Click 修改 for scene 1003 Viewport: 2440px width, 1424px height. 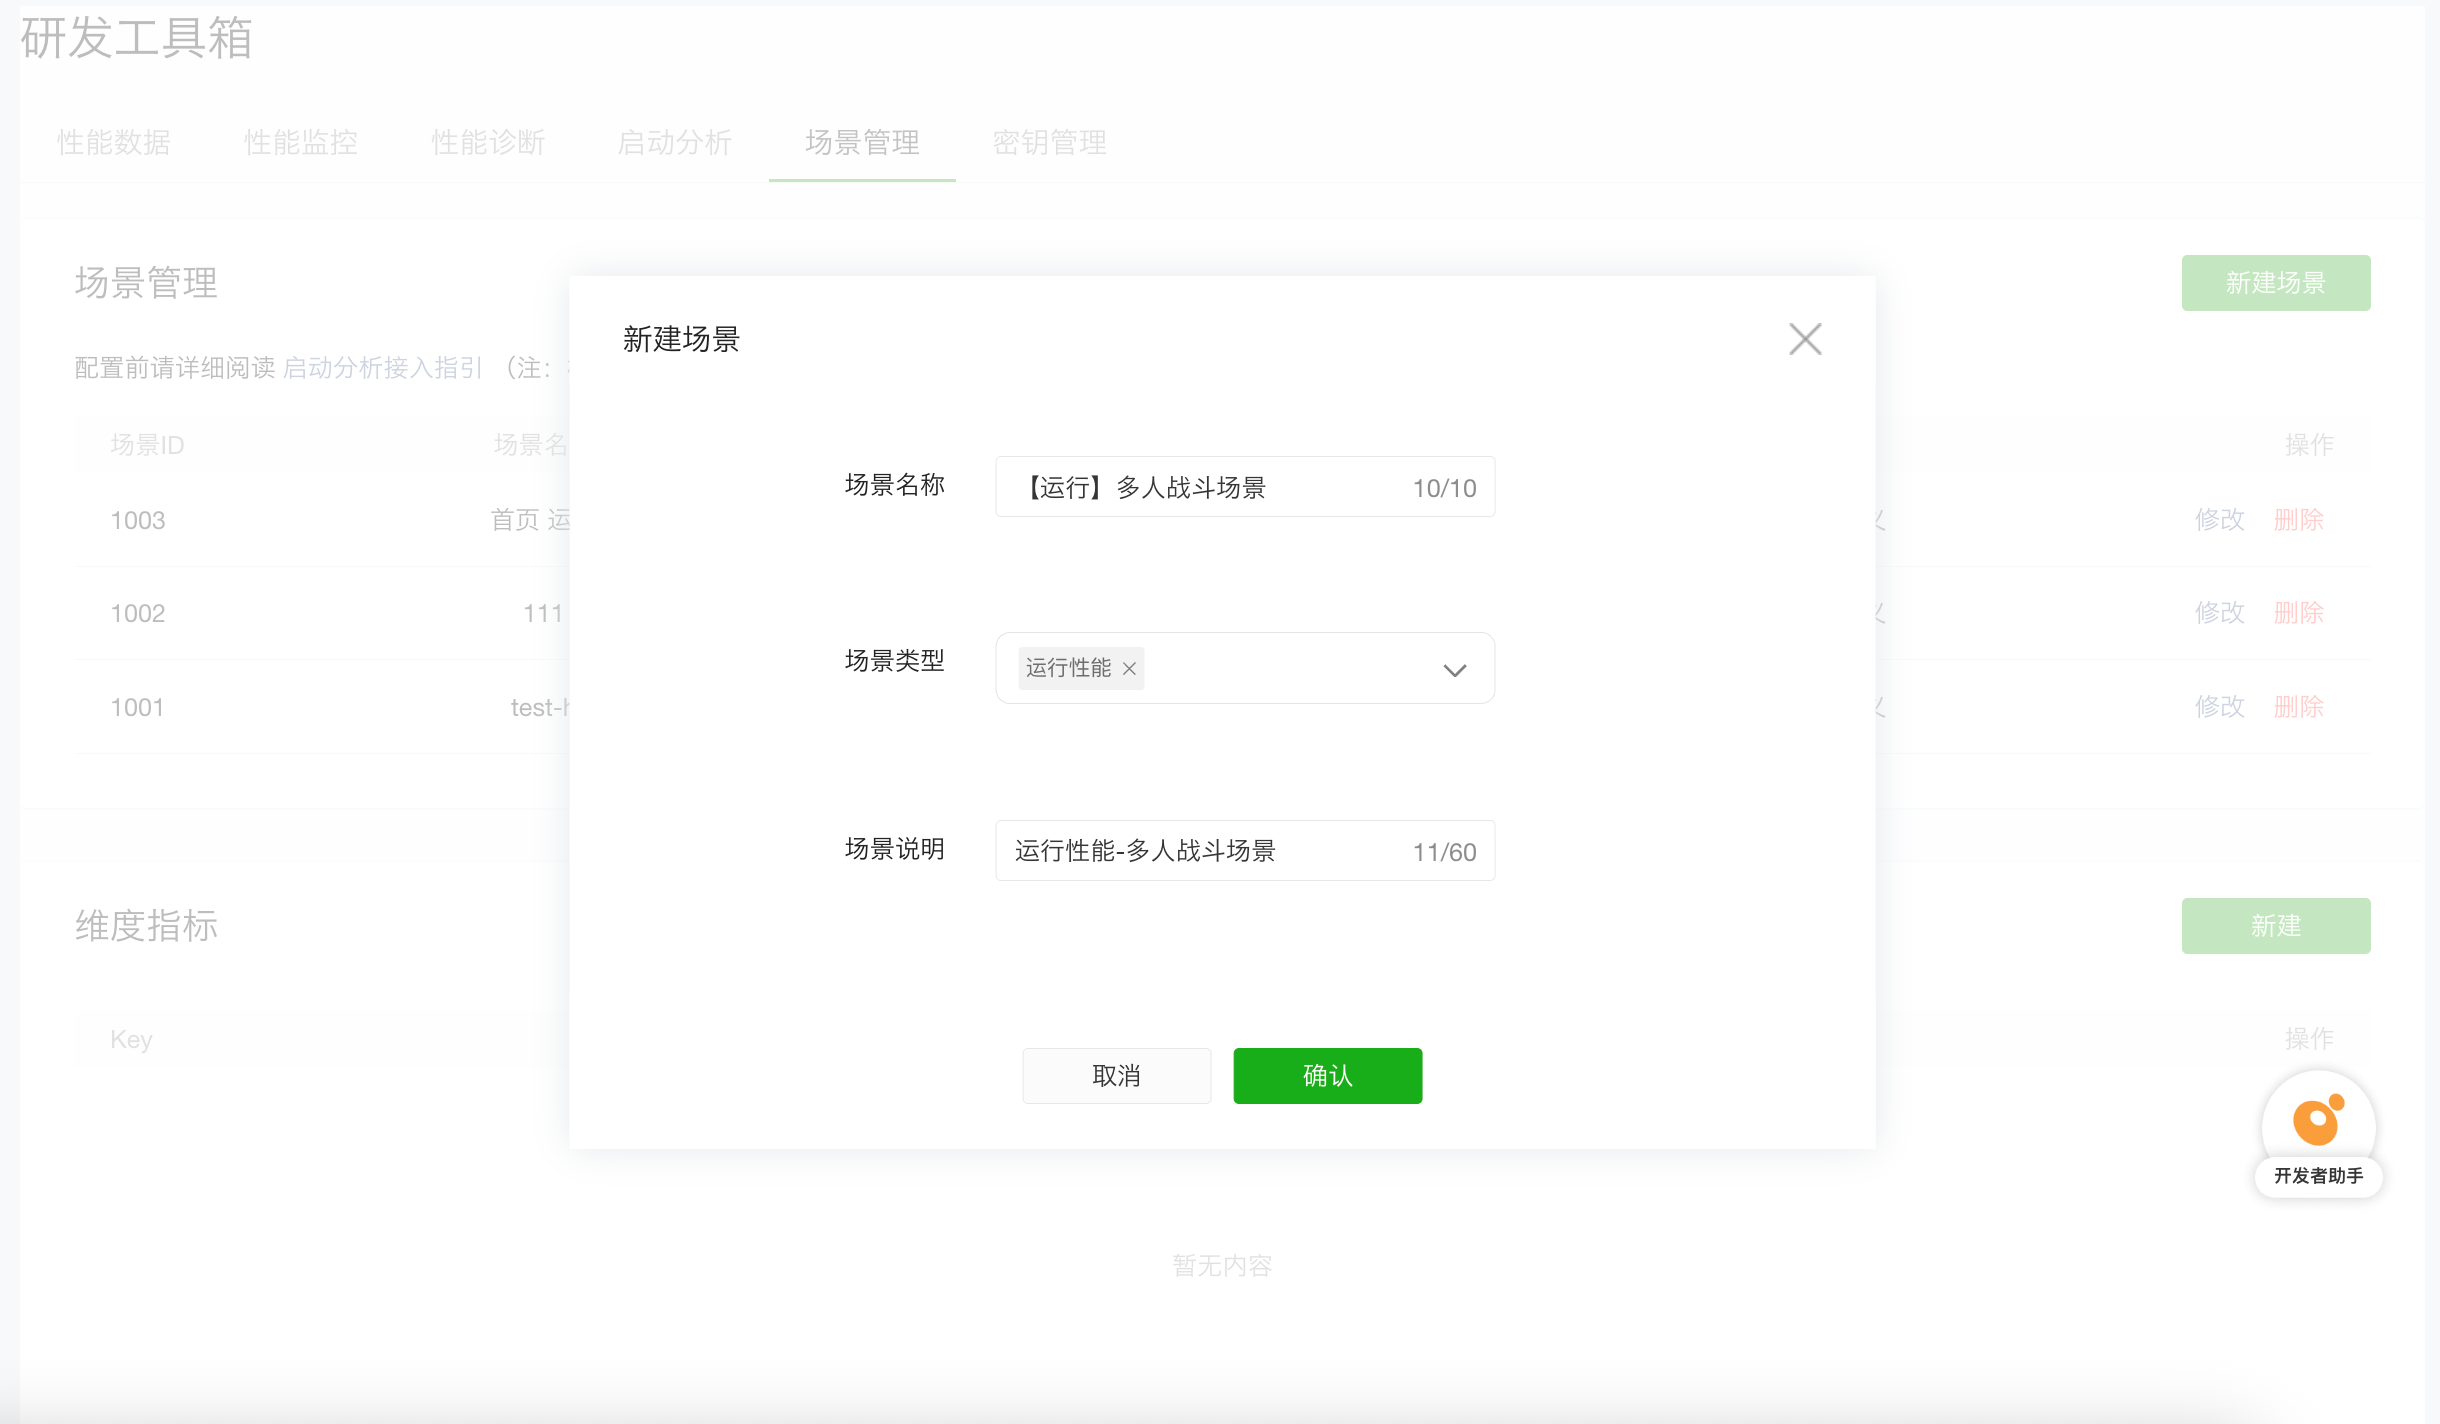coord(2220,520)
